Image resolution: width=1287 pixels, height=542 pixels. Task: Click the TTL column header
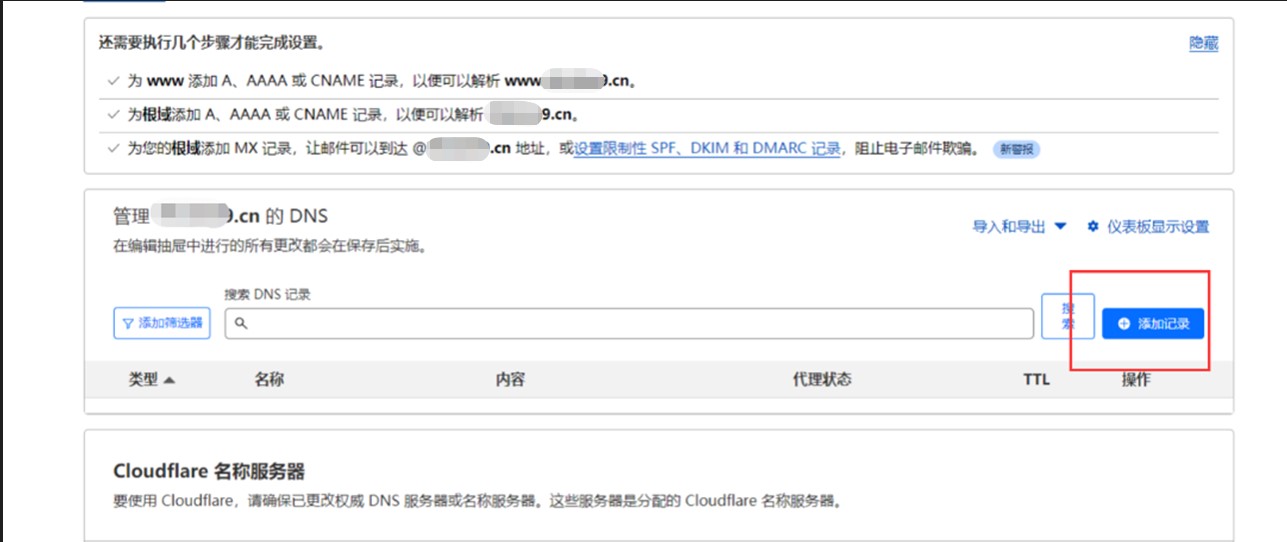1036,379
